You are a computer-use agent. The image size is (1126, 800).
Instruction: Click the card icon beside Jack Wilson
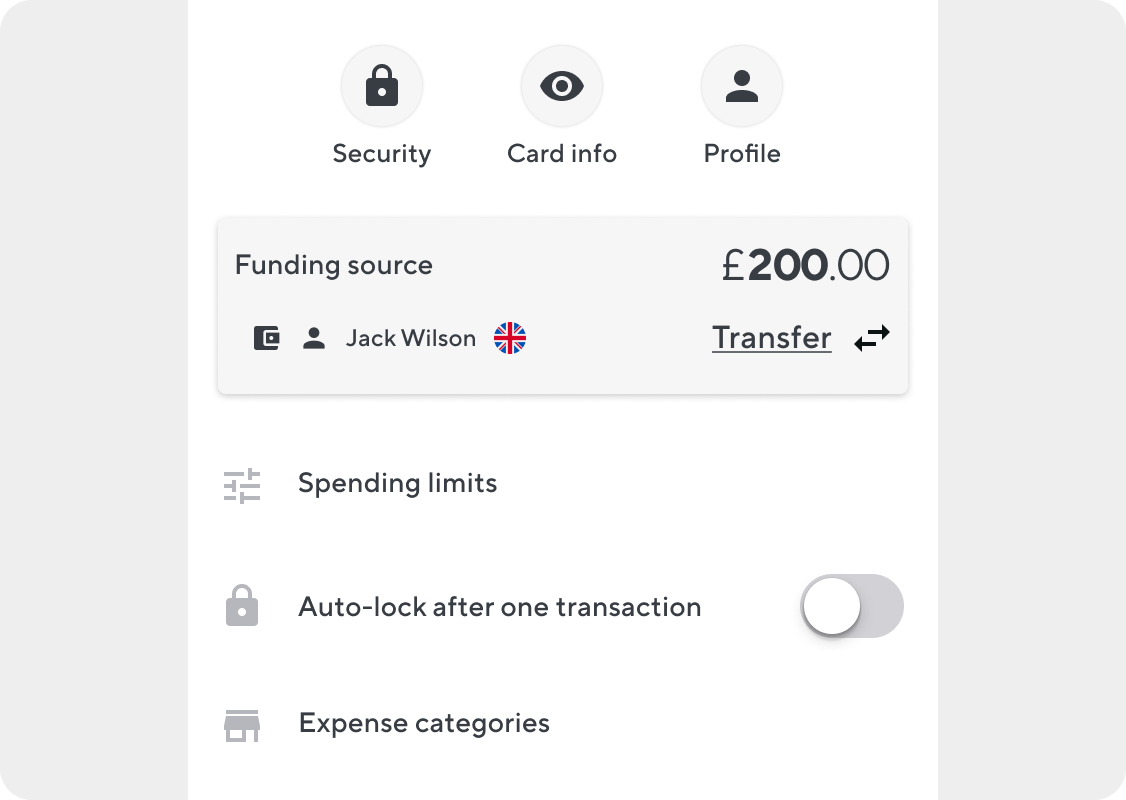[267, 338]
